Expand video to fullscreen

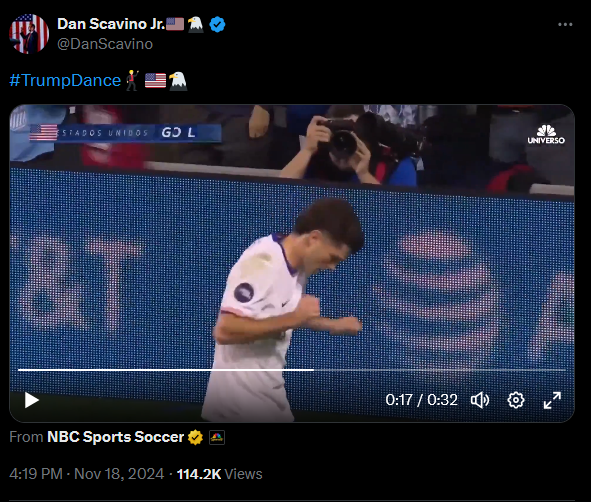(x=552, y=400)
